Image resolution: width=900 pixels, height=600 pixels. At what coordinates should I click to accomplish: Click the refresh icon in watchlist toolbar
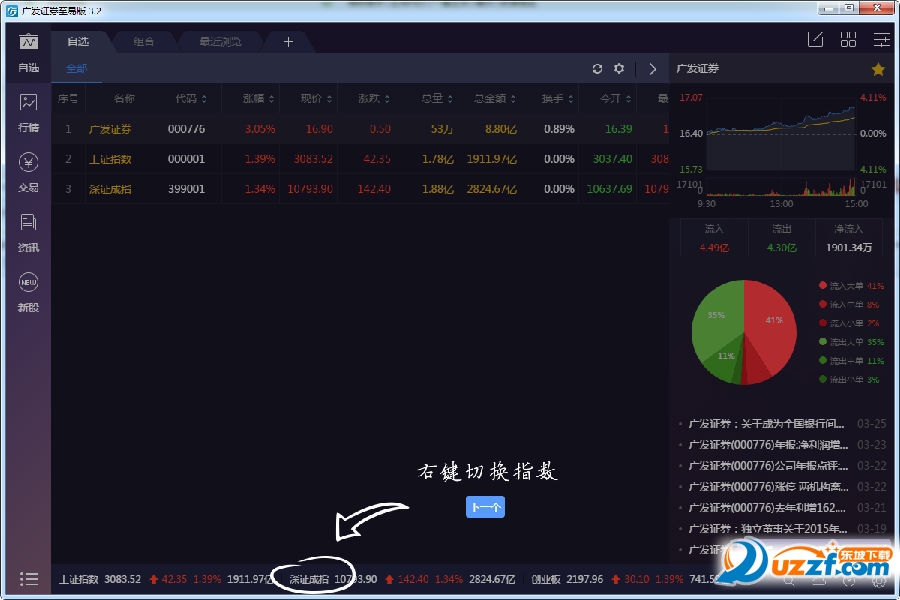(x=598, y=69)
